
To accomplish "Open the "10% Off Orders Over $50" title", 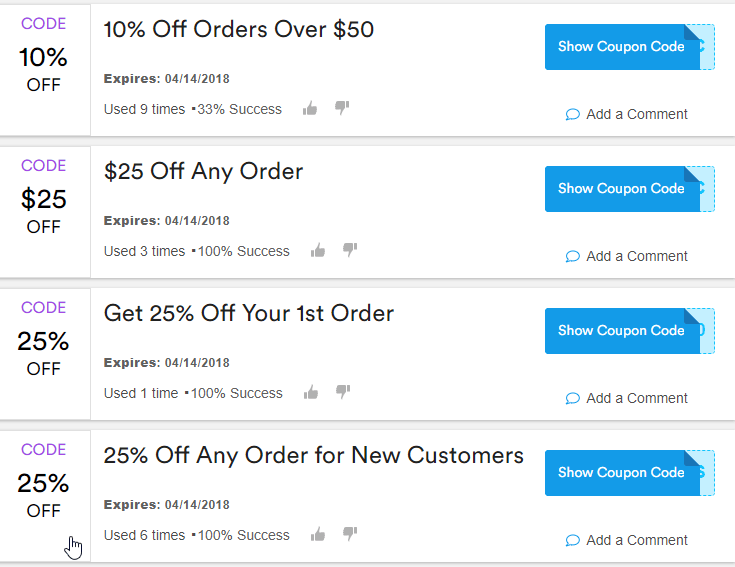I will pyautogui.click(x=239, y=30).
